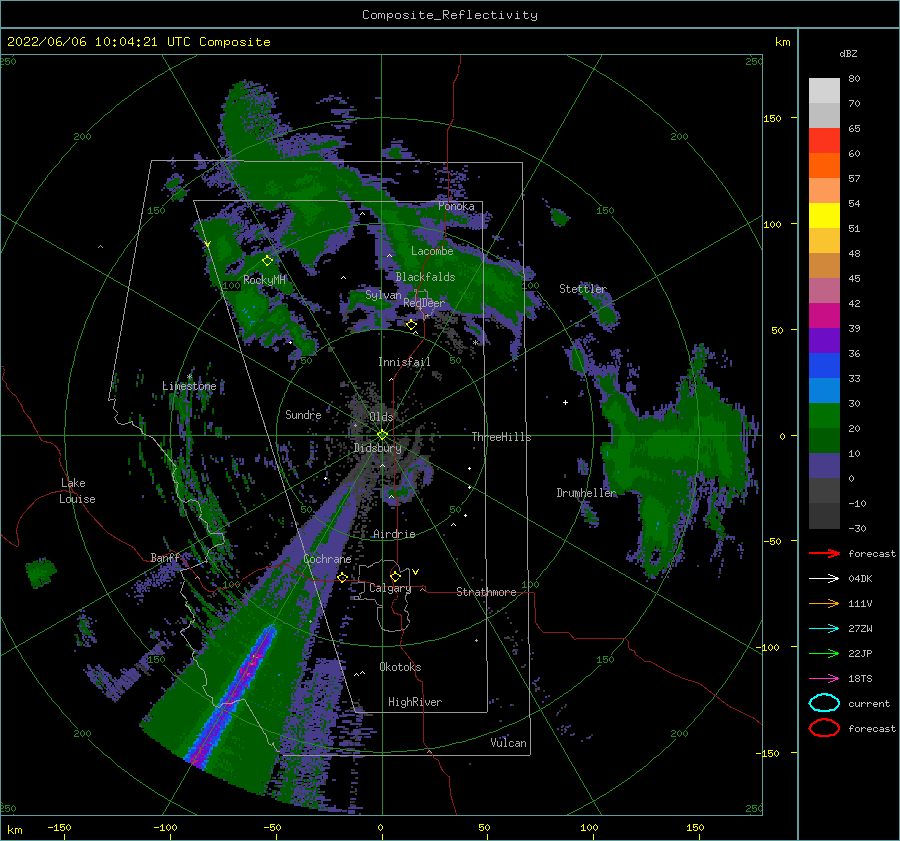Viewport: 900px width, 841px height.
Task: Click the Cochrane city label
Action: [327, 559]
